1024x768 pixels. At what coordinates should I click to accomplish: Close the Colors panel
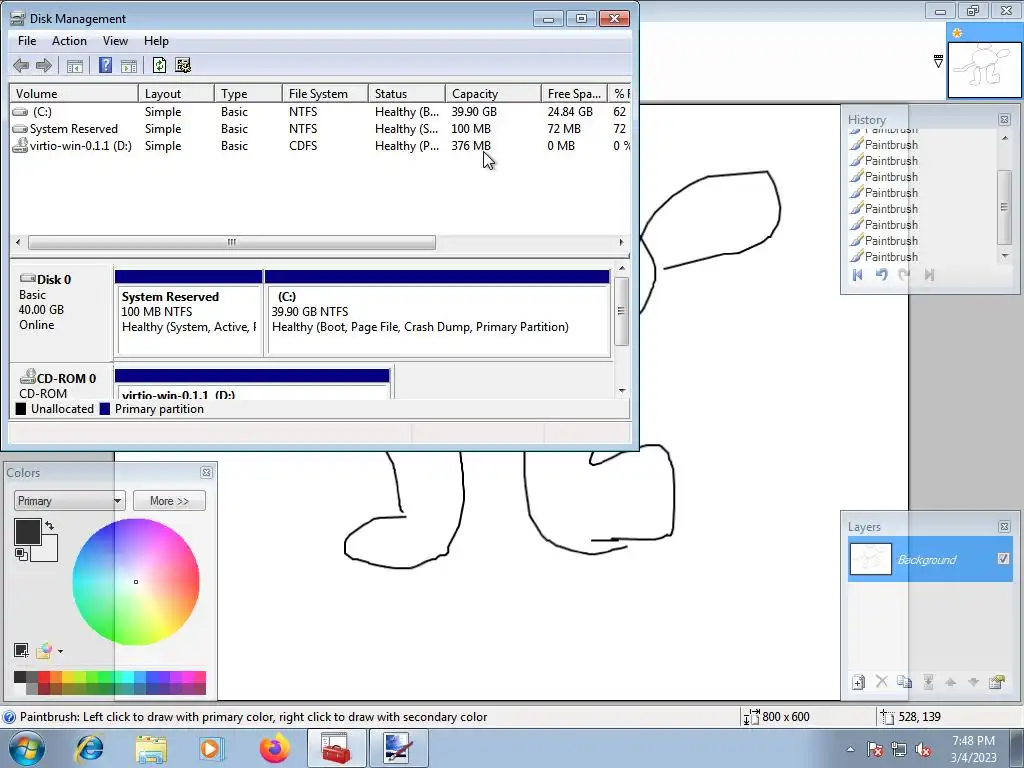(x=206, y=472)
